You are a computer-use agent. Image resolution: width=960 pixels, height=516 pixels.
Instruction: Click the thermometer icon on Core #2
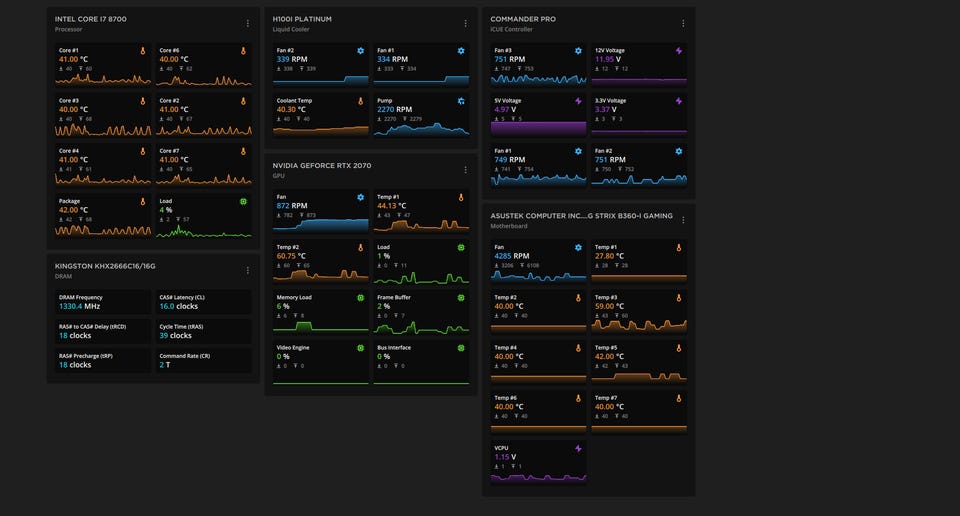(243, 101)
